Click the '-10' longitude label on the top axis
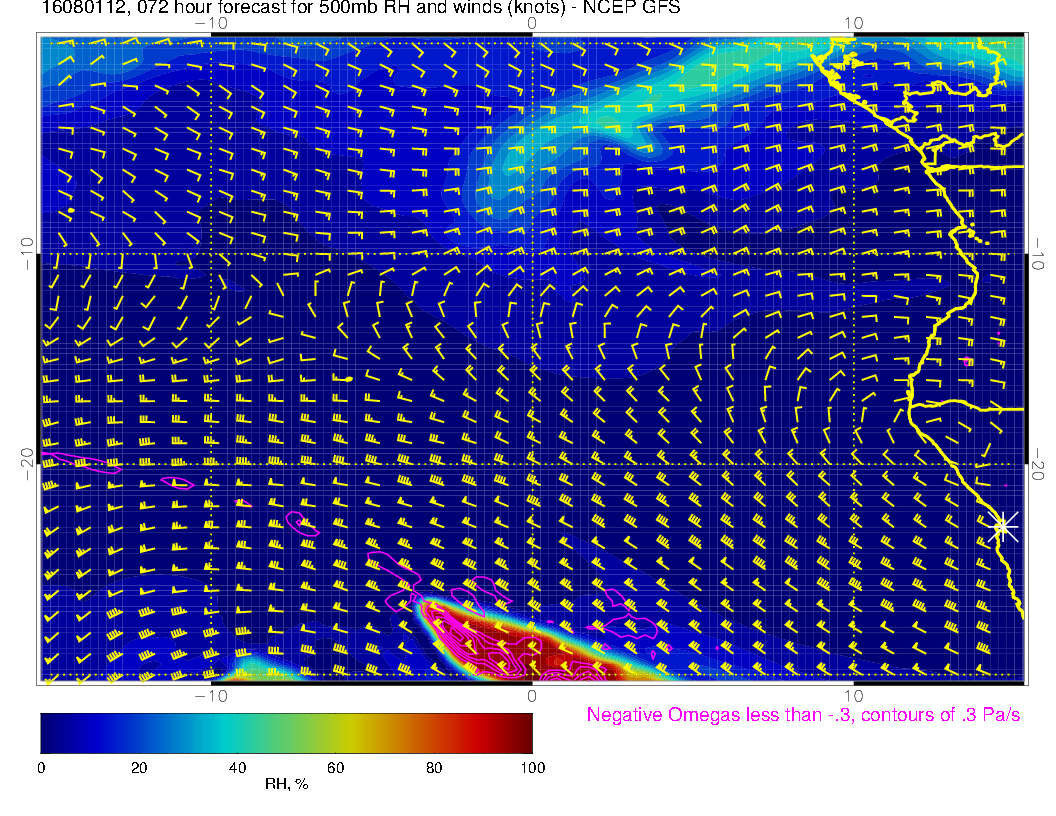The width and height of the screenshot is (1056, 816). tap(211, 22)
